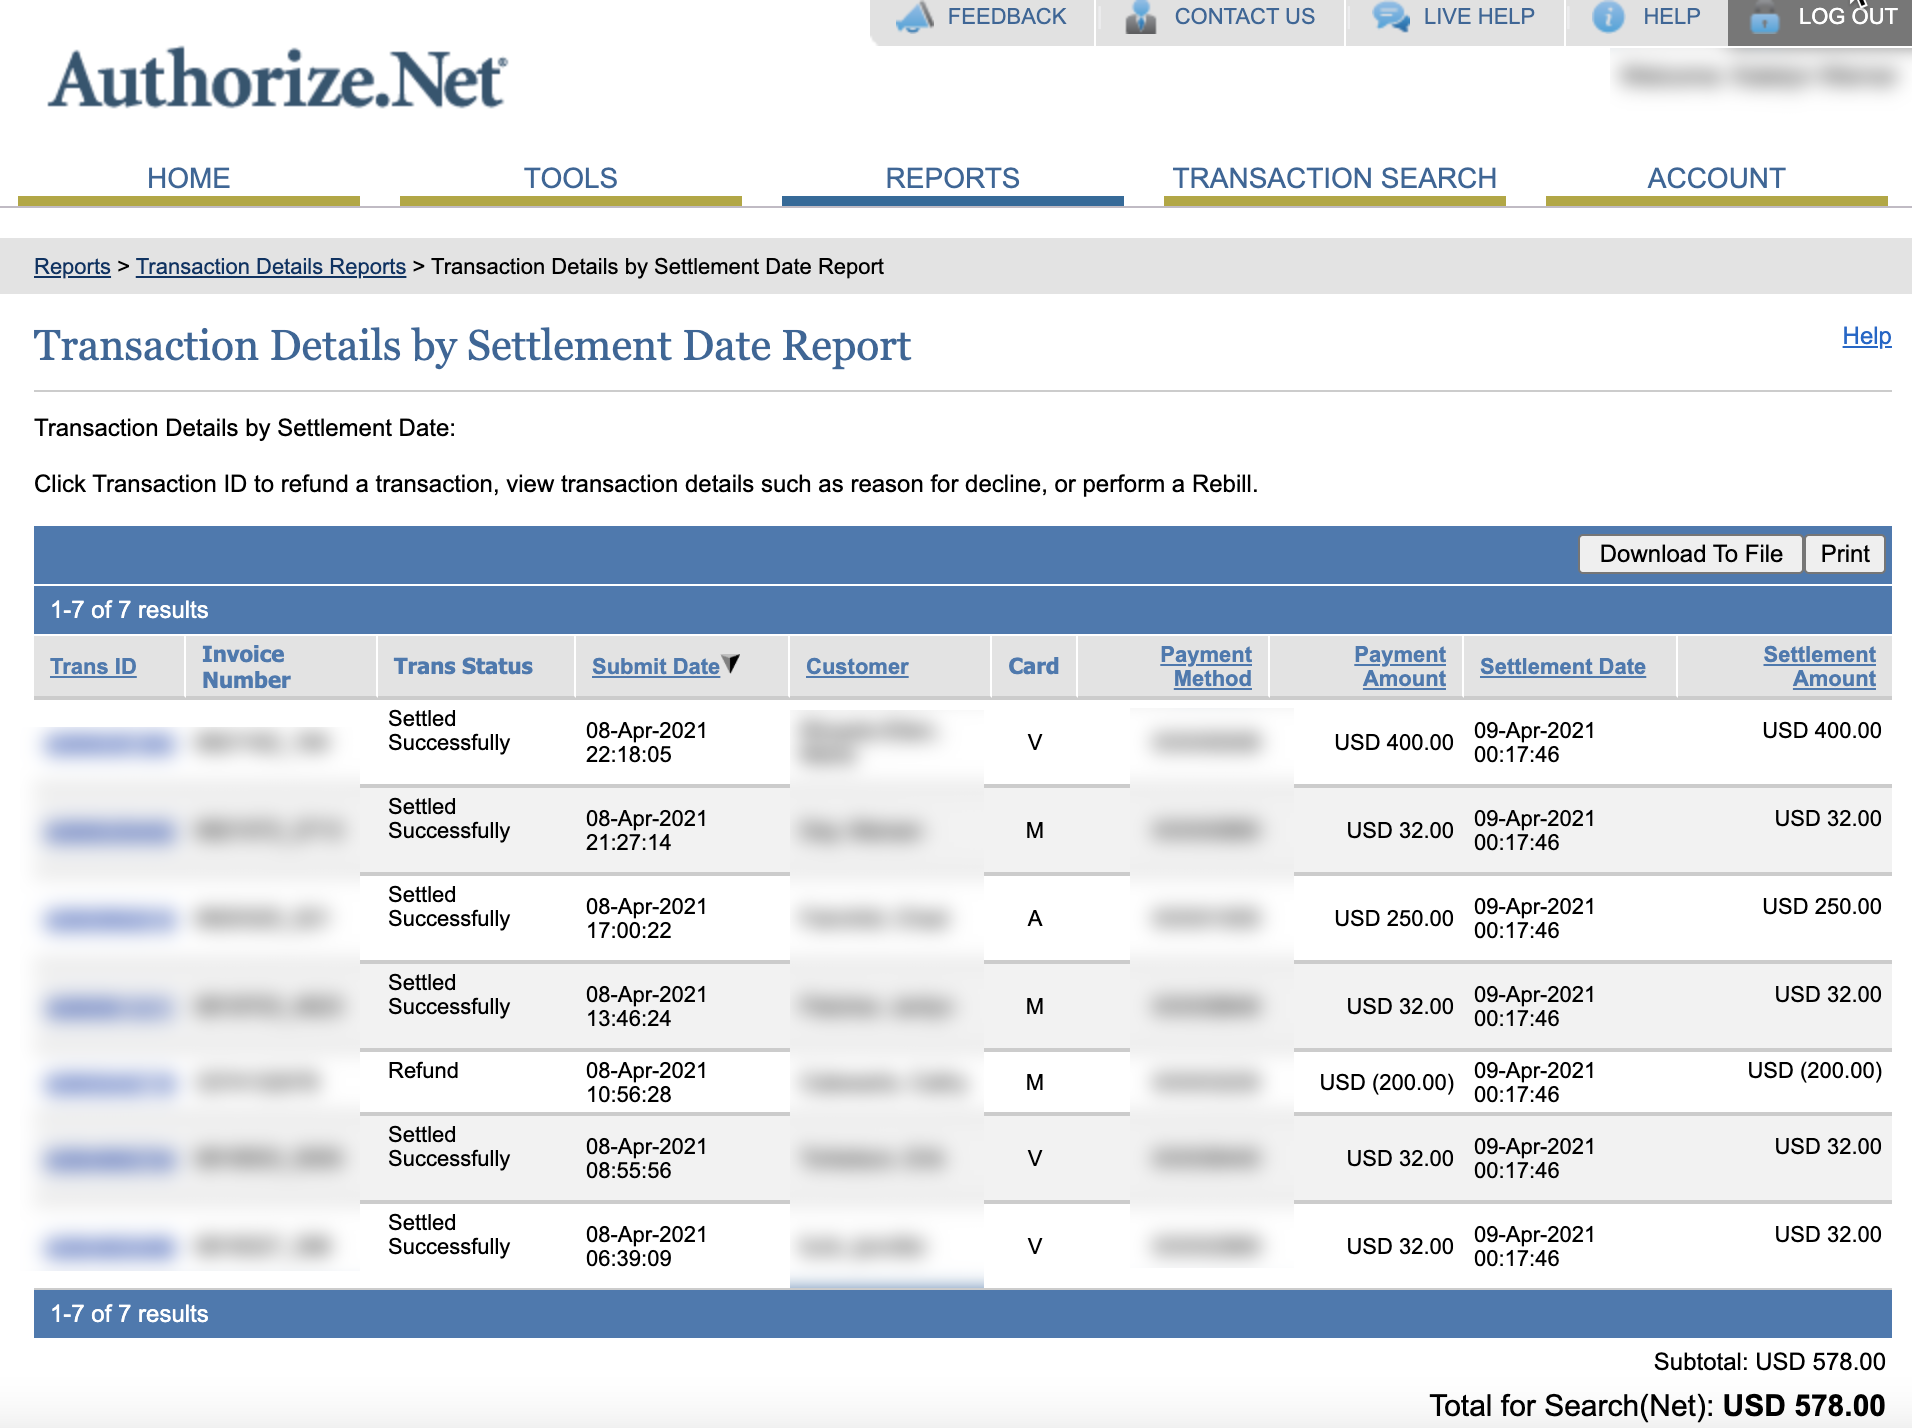Open the Account tab

pos(1717,179)
